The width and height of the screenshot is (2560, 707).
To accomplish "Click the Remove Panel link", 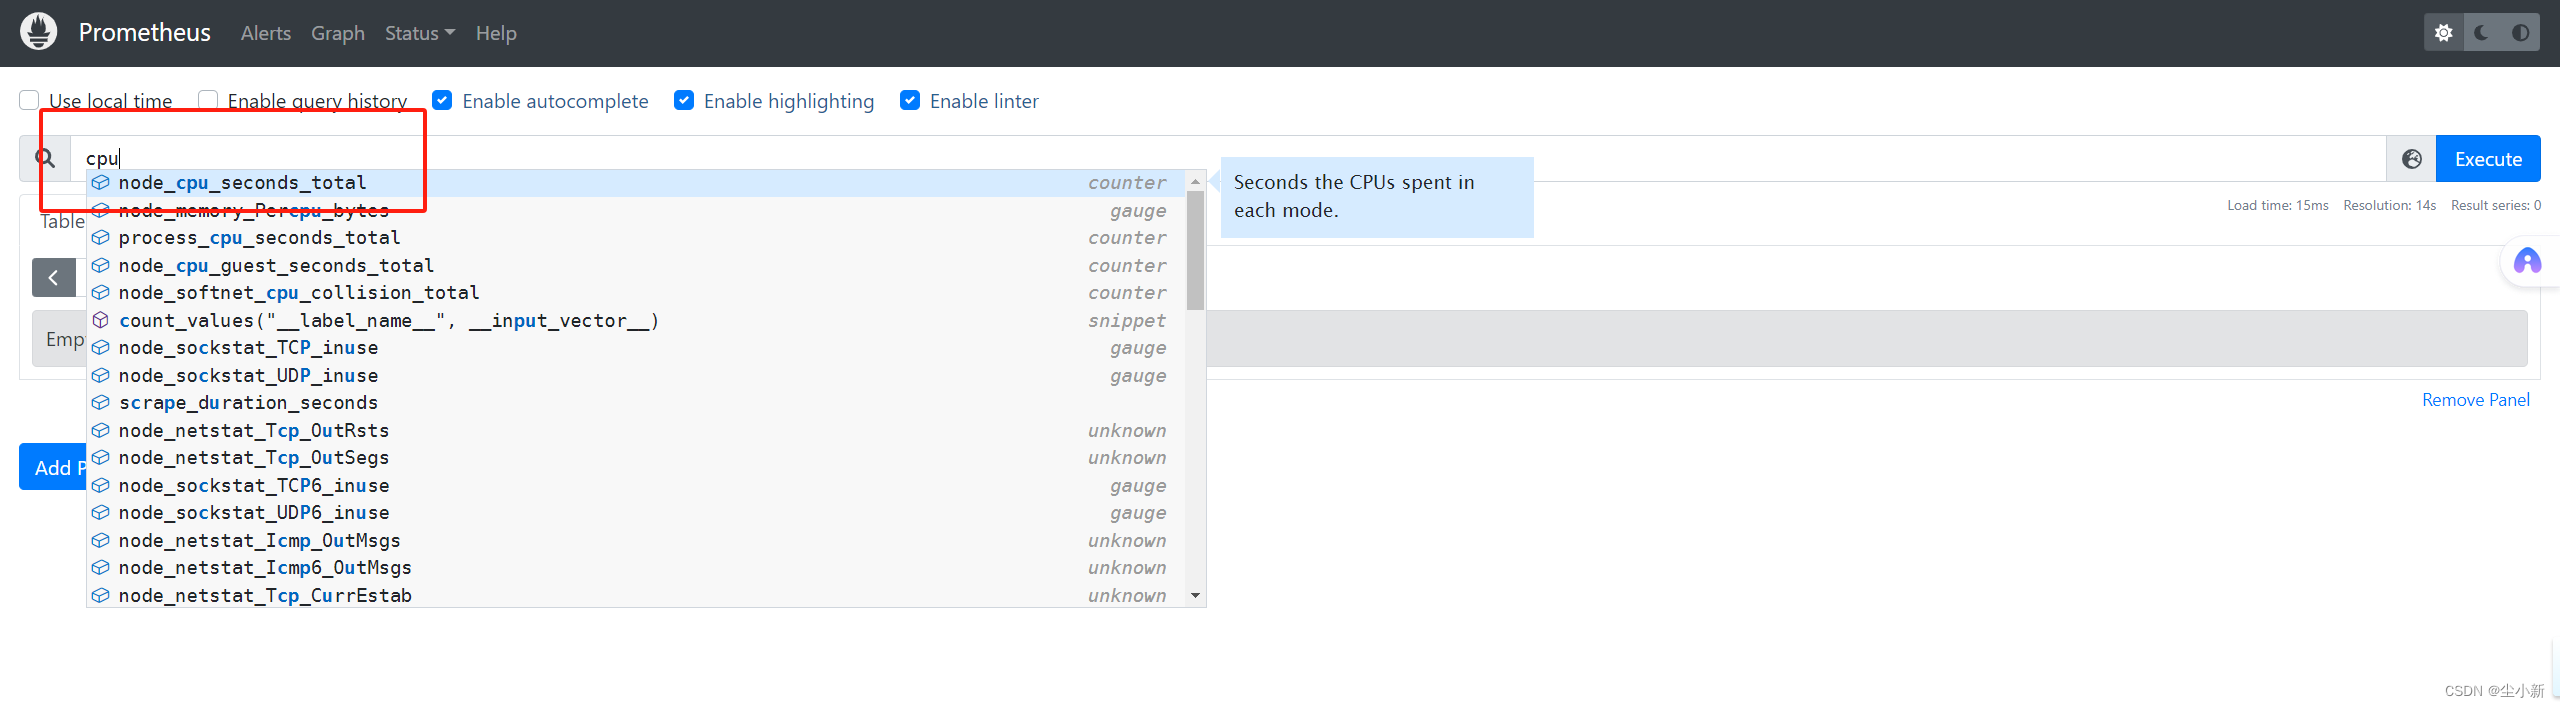I will tap(2476, 400).
